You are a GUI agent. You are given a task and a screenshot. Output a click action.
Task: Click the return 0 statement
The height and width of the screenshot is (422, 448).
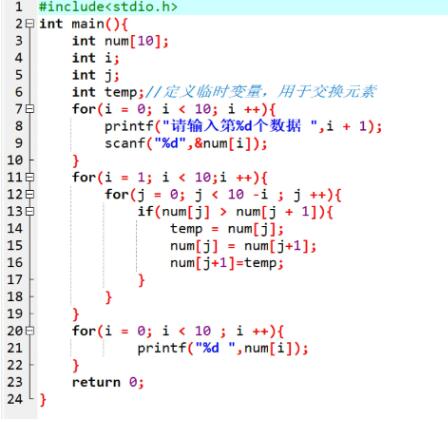(108, 382)
